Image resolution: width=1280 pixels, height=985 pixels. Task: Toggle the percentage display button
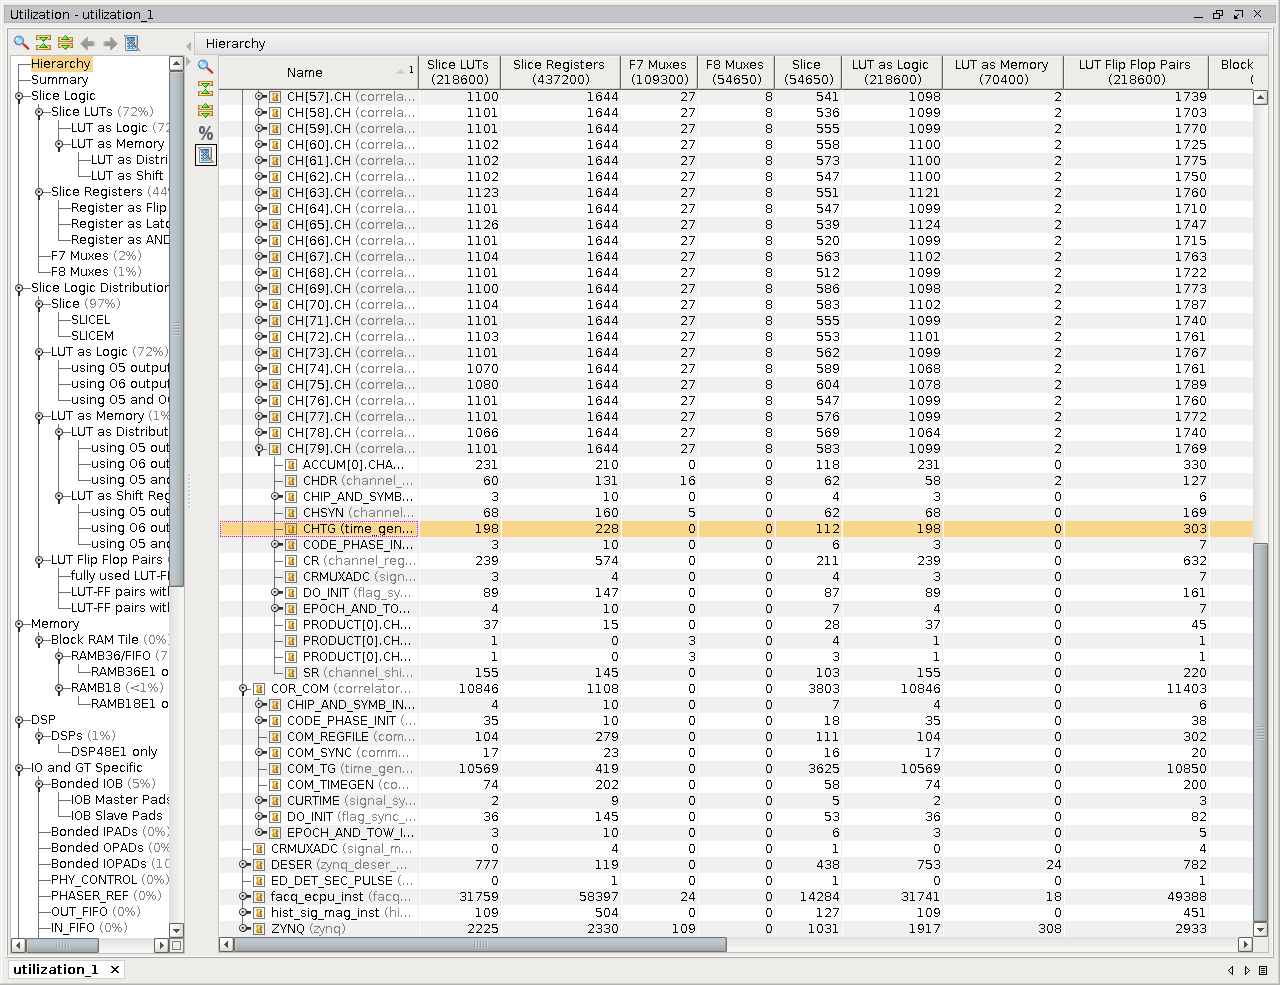pyautogui.click(x=205, y=133)
